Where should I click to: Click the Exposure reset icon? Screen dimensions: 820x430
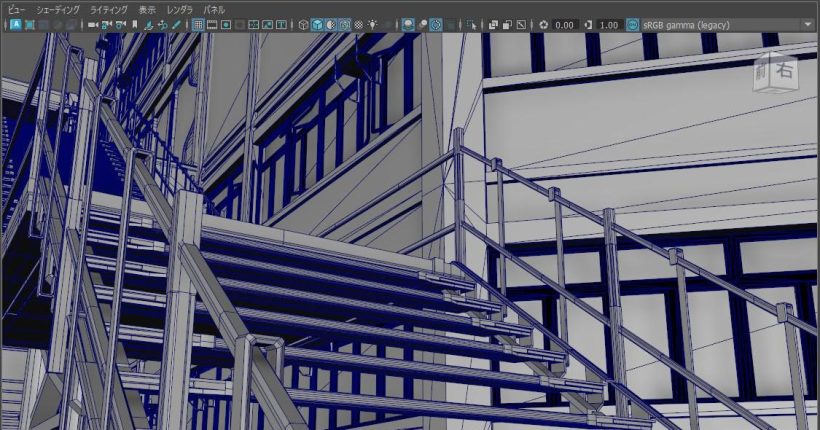click(x=544, y=25)
